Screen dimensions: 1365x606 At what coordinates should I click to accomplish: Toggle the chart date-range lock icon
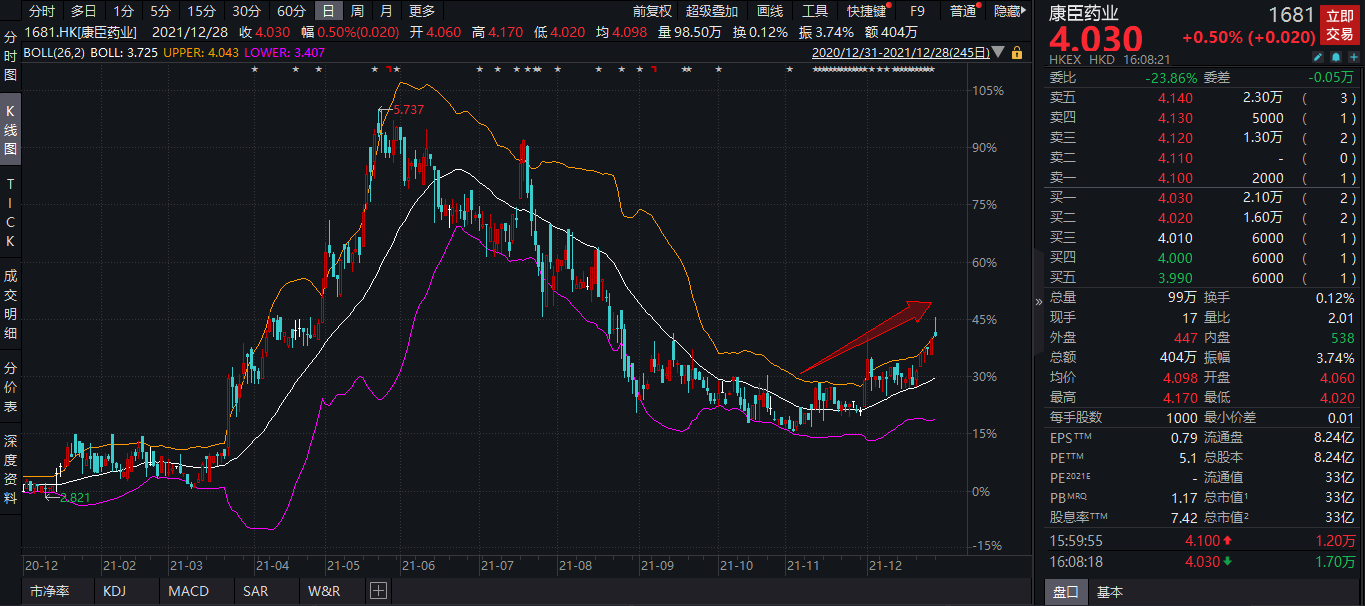coord(1017,52)
